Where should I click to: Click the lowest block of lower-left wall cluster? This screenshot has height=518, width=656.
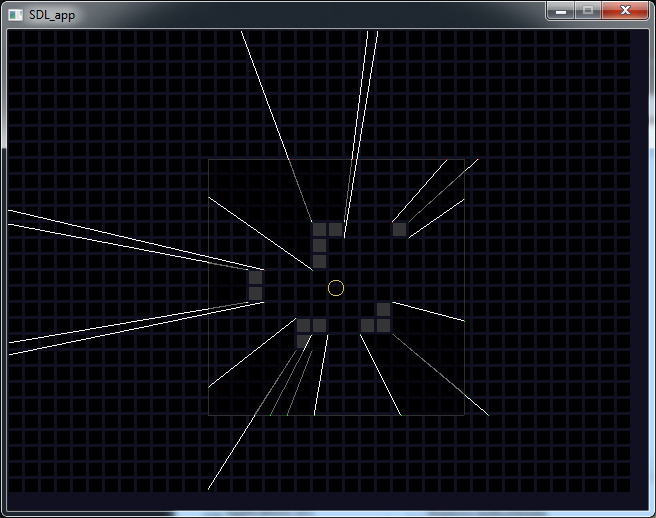(x=303, y=341)
